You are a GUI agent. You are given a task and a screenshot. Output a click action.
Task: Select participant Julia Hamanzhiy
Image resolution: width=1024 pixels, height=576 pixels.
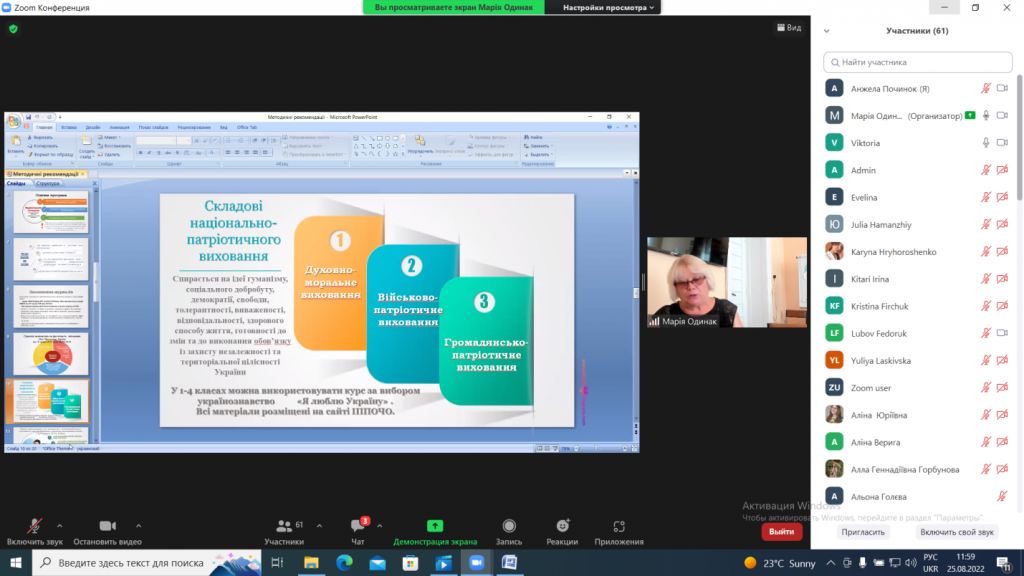(x=918, y=224)
